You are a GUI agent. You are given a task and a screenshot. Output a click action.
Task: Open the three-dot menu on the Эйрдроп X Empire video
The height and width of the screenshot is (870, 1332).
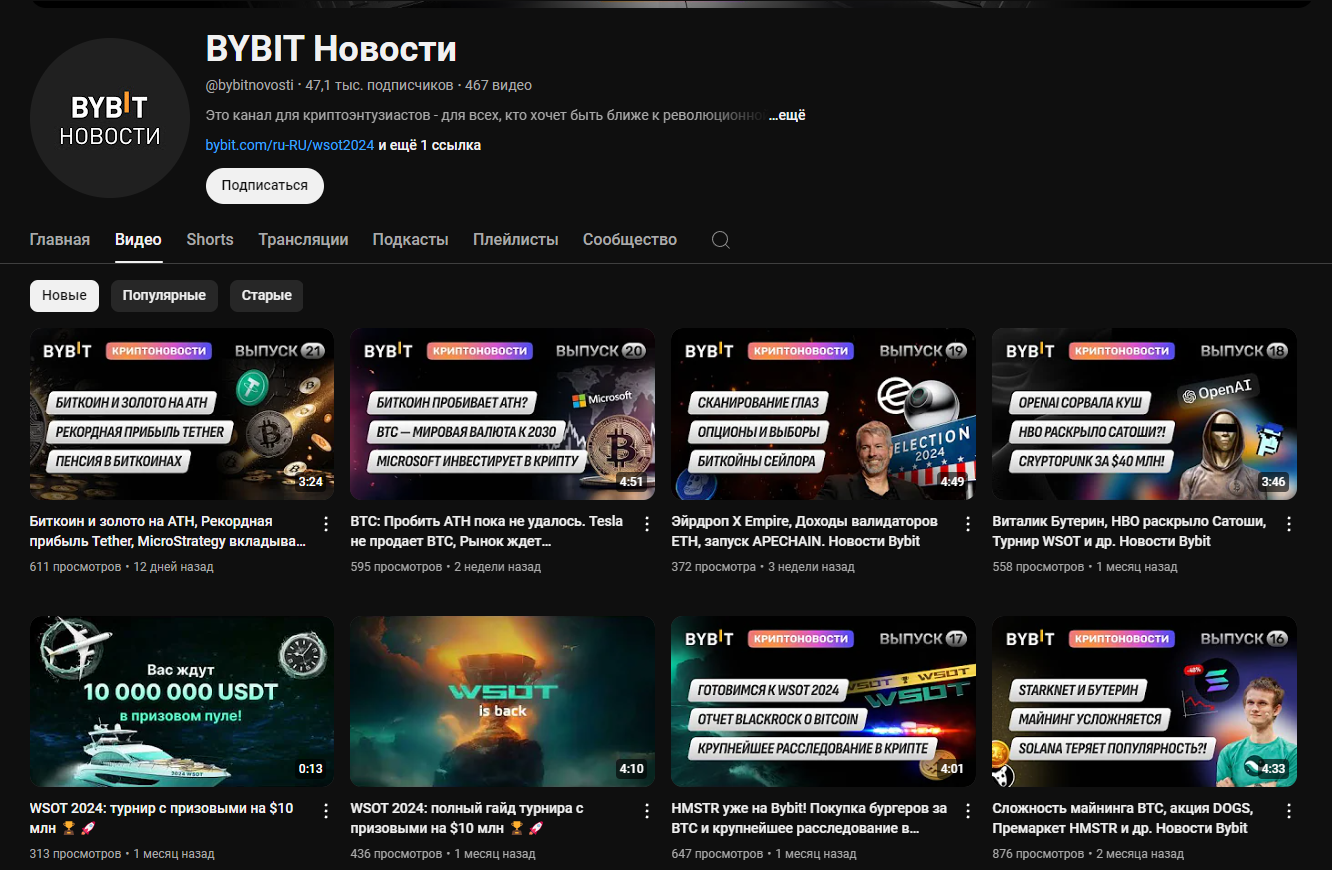point(967,523)
